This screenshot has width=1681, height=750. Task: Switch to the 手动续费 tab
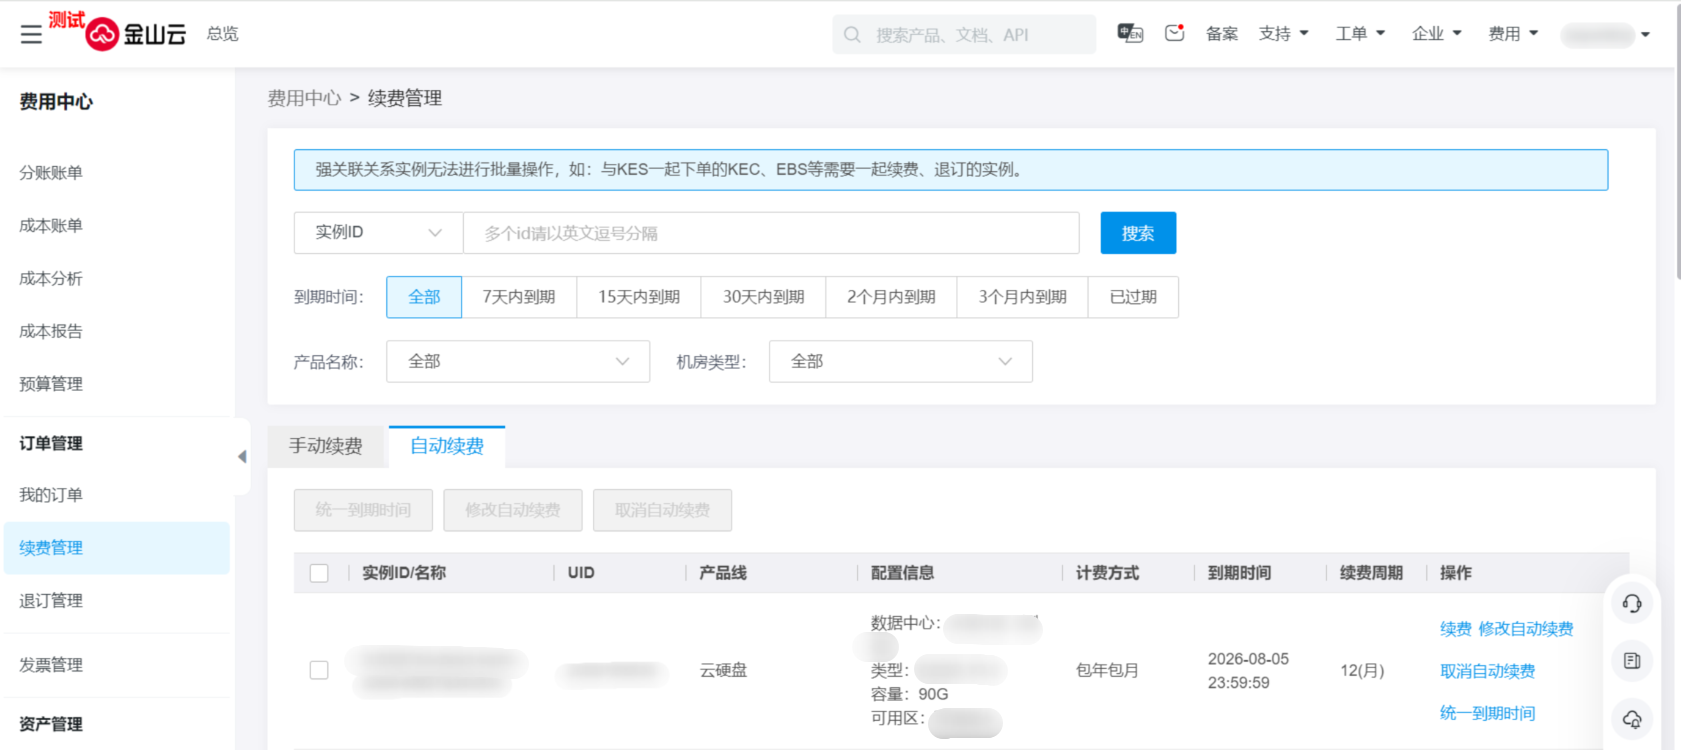point(326,446)
